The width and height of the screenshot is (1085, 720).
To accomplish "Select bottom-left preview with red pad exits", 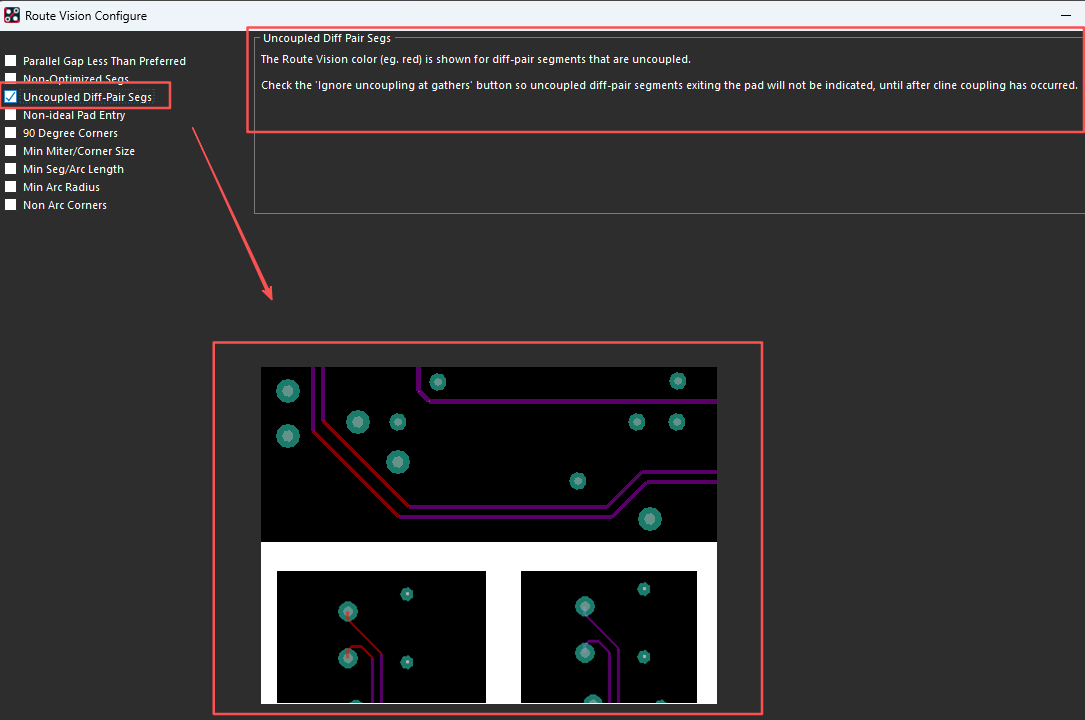I will 381,637.
